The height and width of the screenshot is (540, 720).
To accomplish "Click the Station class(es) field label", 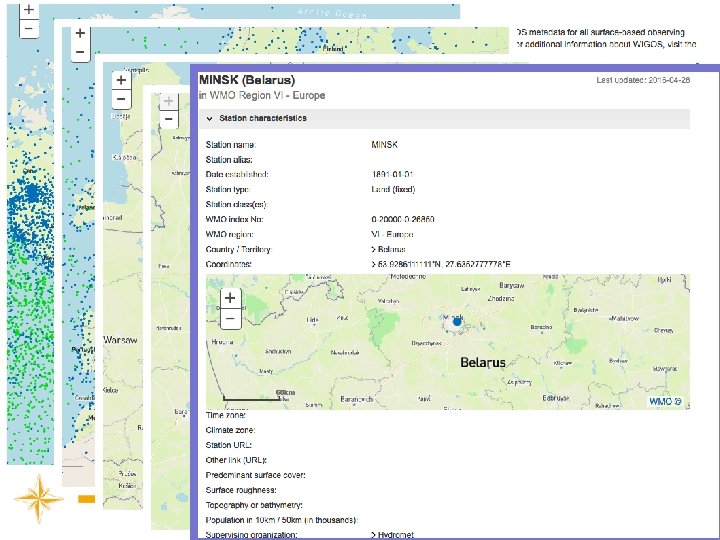I will 236,204.
